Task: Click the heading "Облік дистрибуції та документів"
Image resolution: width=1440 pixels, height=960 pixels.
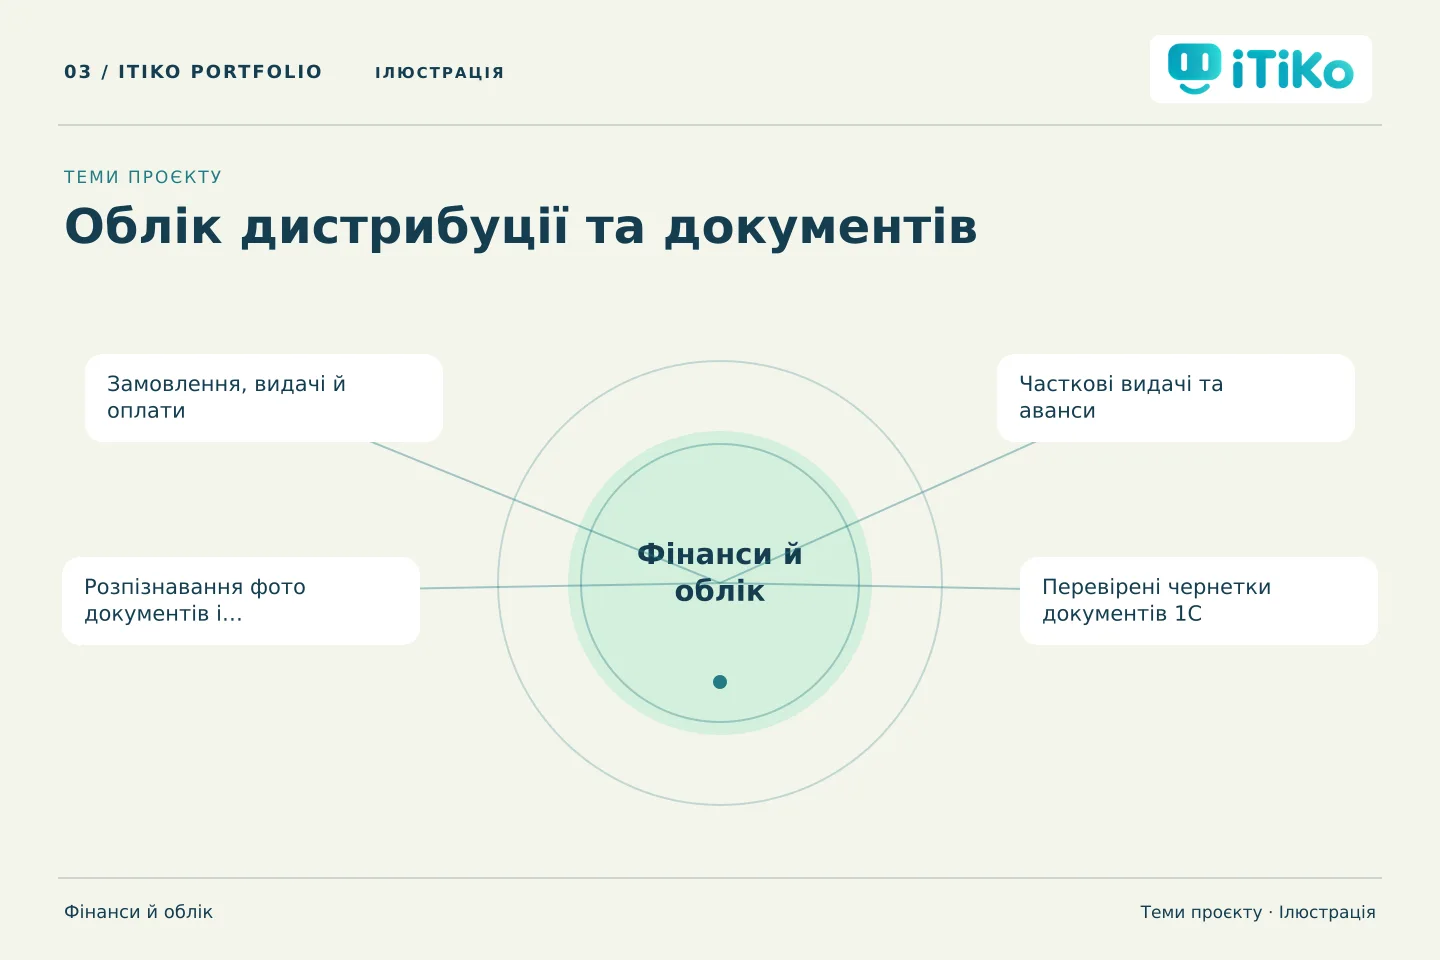Action: click(x=521, y=226)
